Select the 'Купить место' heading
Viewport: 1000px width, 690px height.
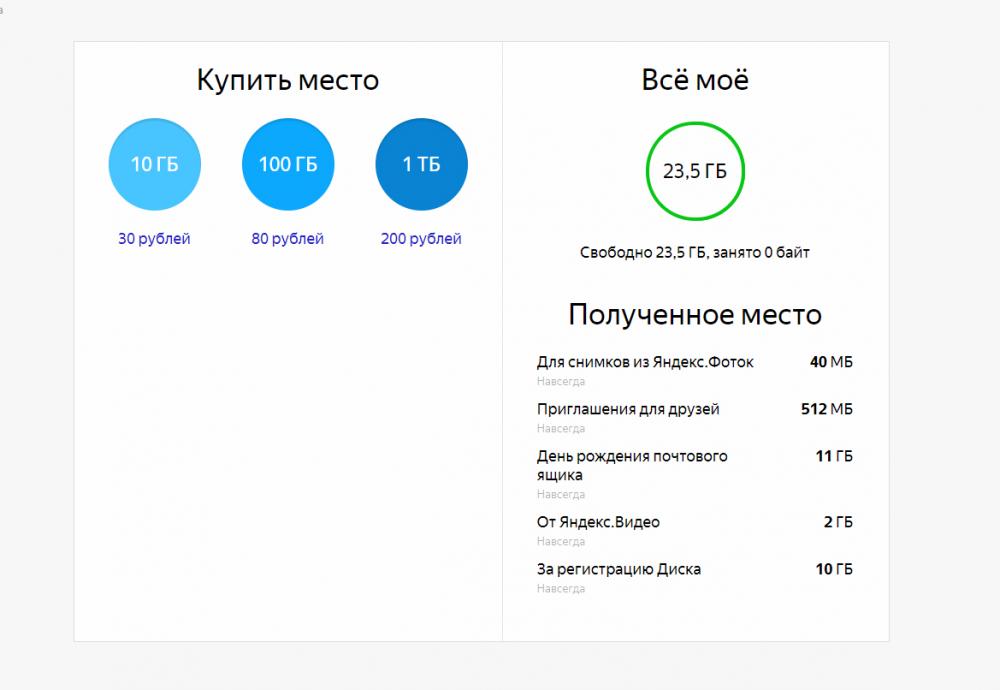(288, 80)
